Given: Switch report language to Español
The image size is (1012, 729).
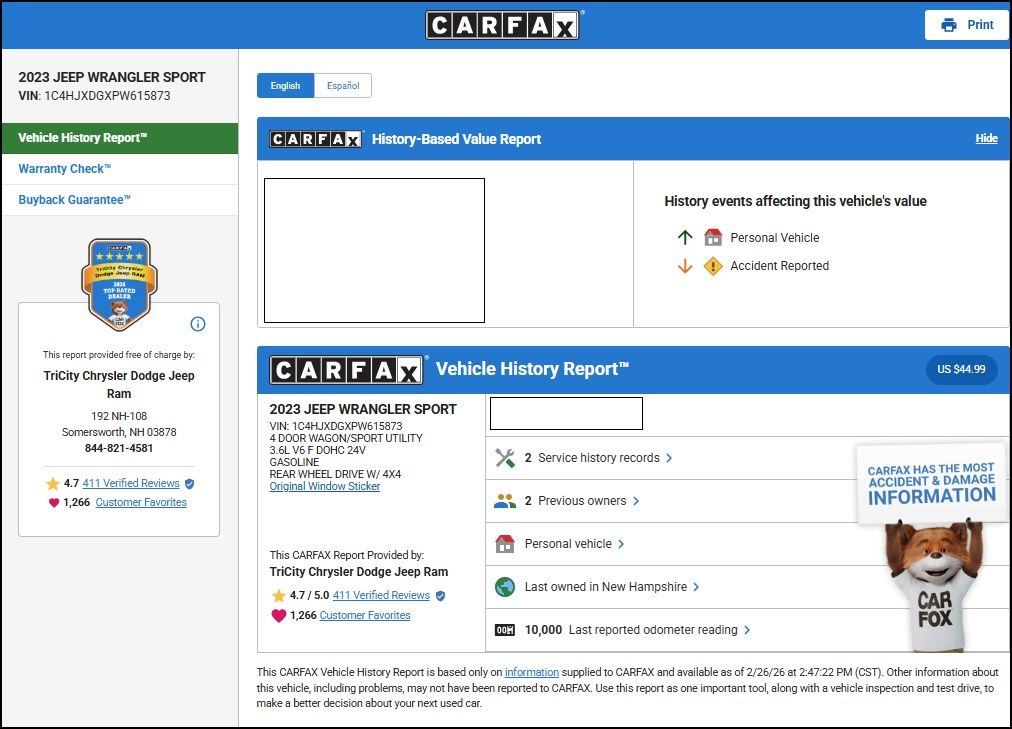Looking at the screenshot, I should pos(343,86).
